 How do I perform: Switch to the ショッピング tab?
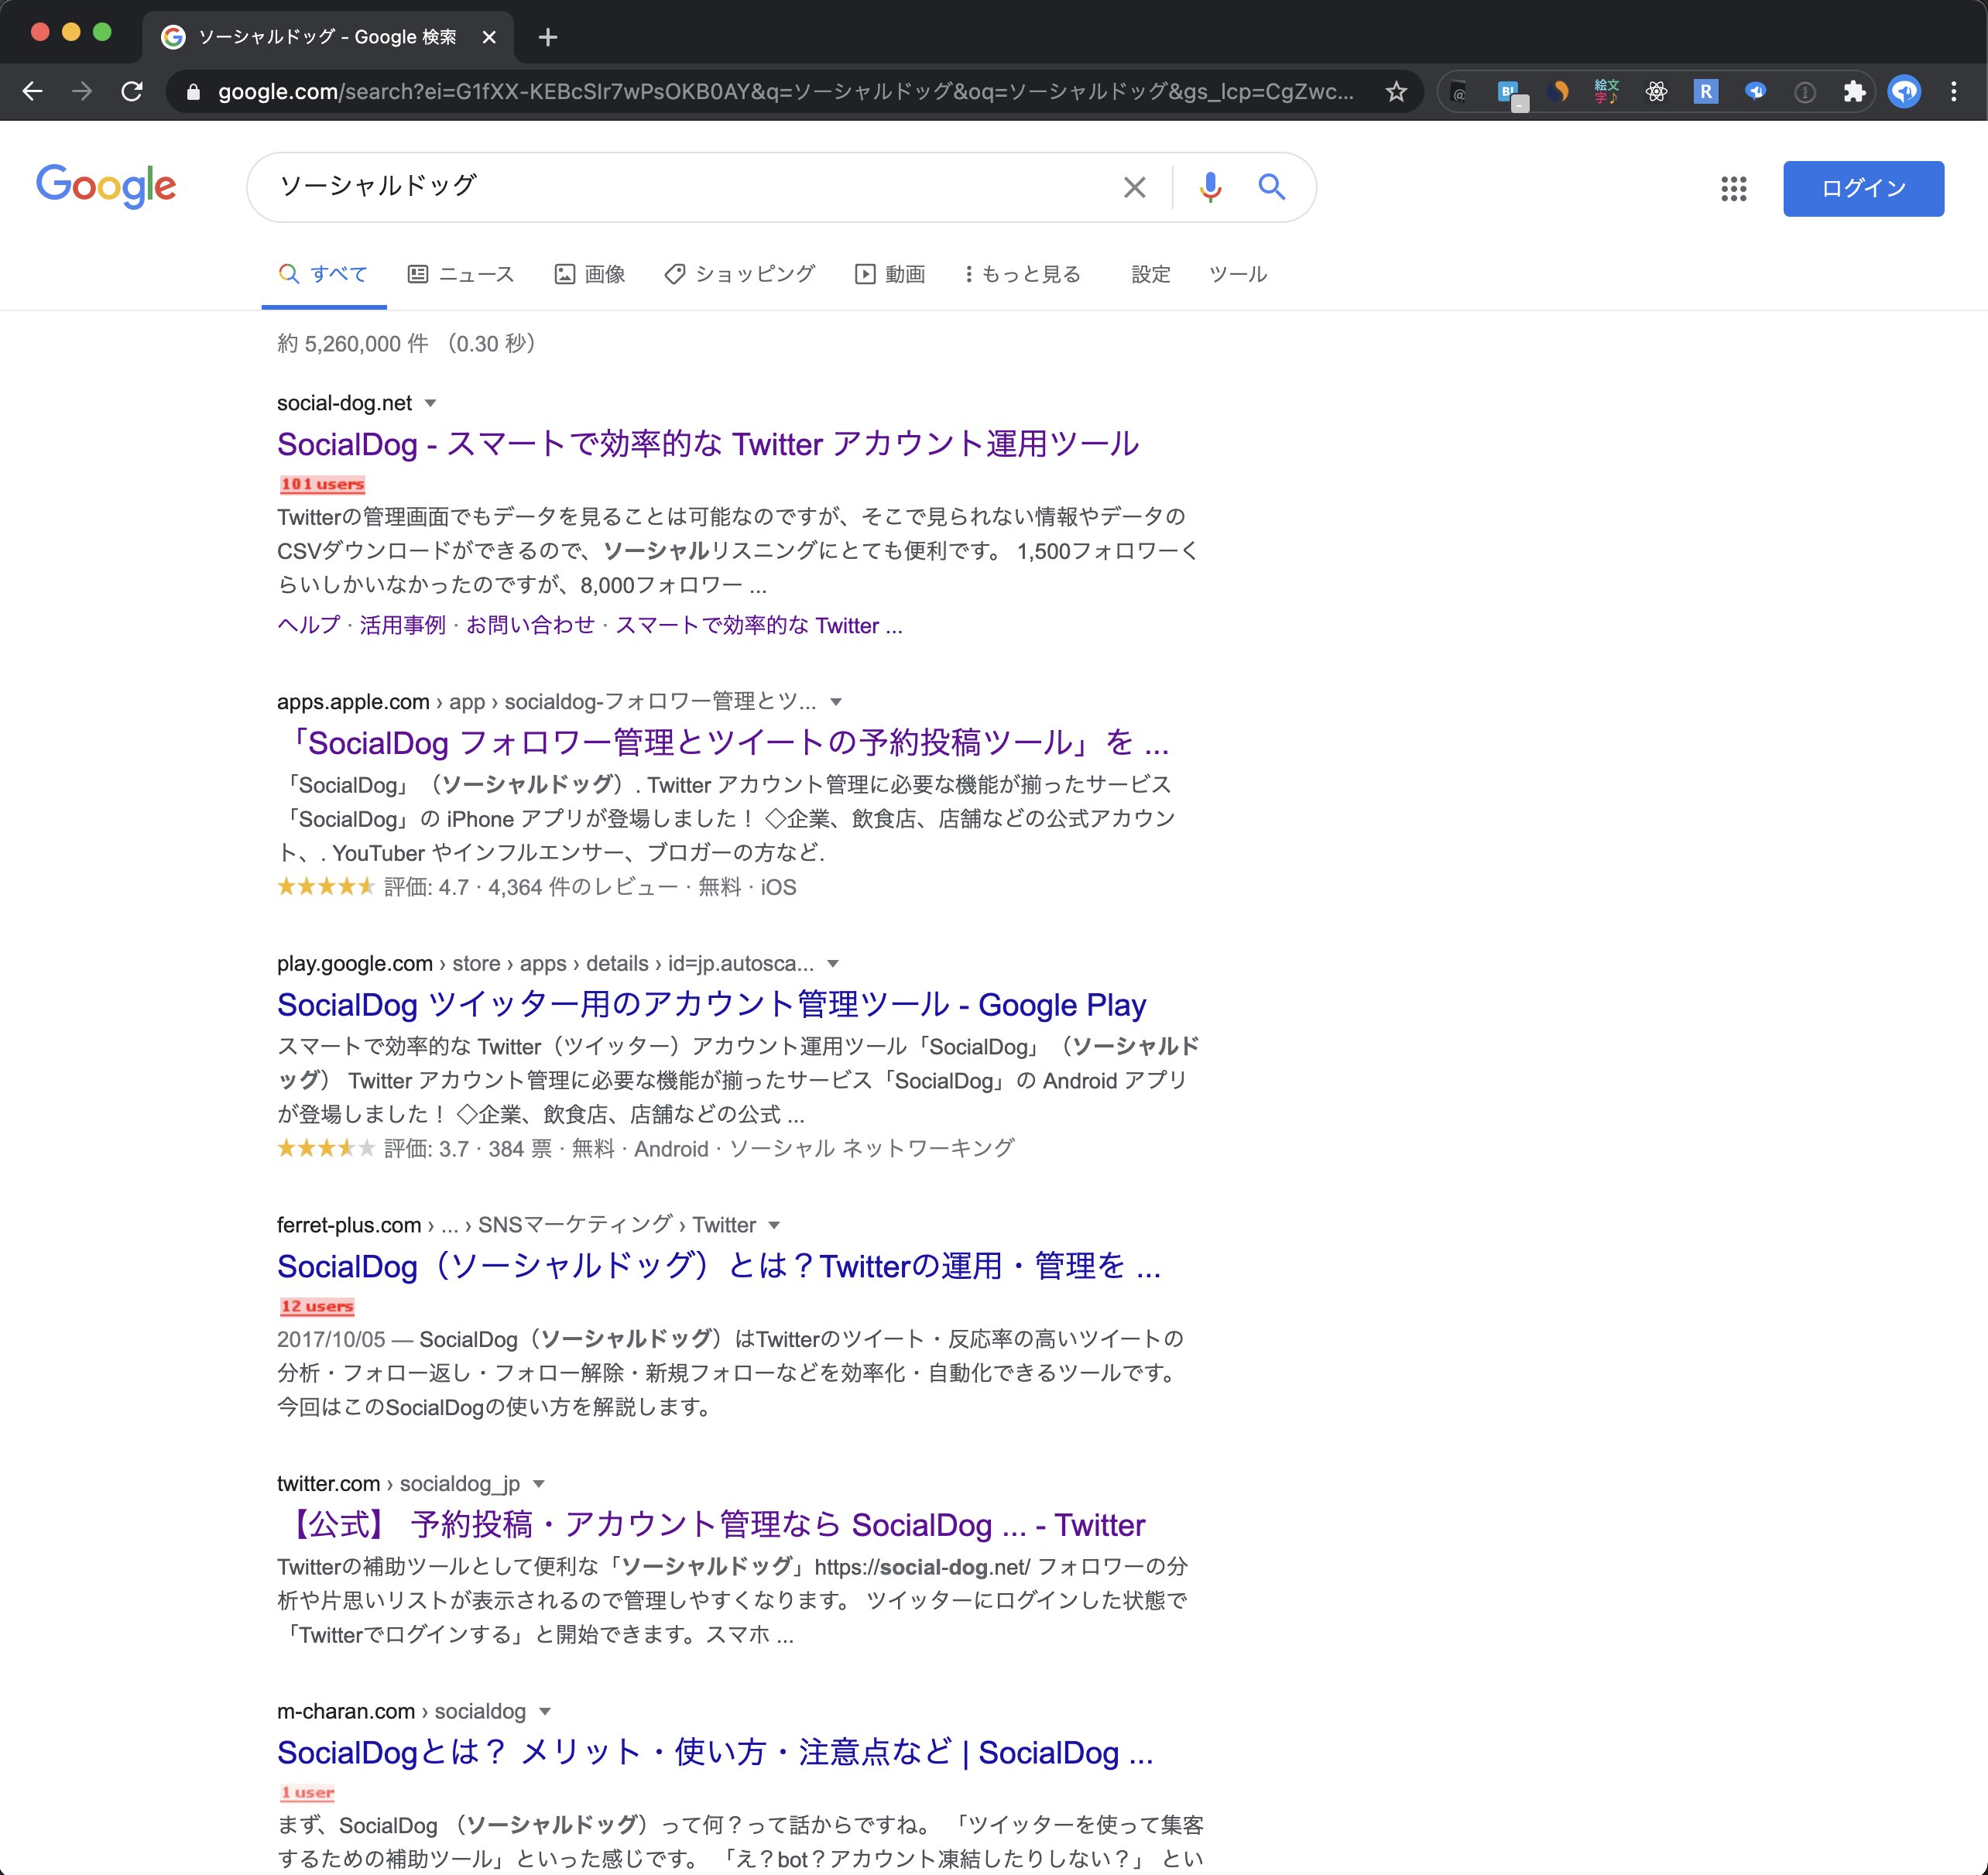740,274
